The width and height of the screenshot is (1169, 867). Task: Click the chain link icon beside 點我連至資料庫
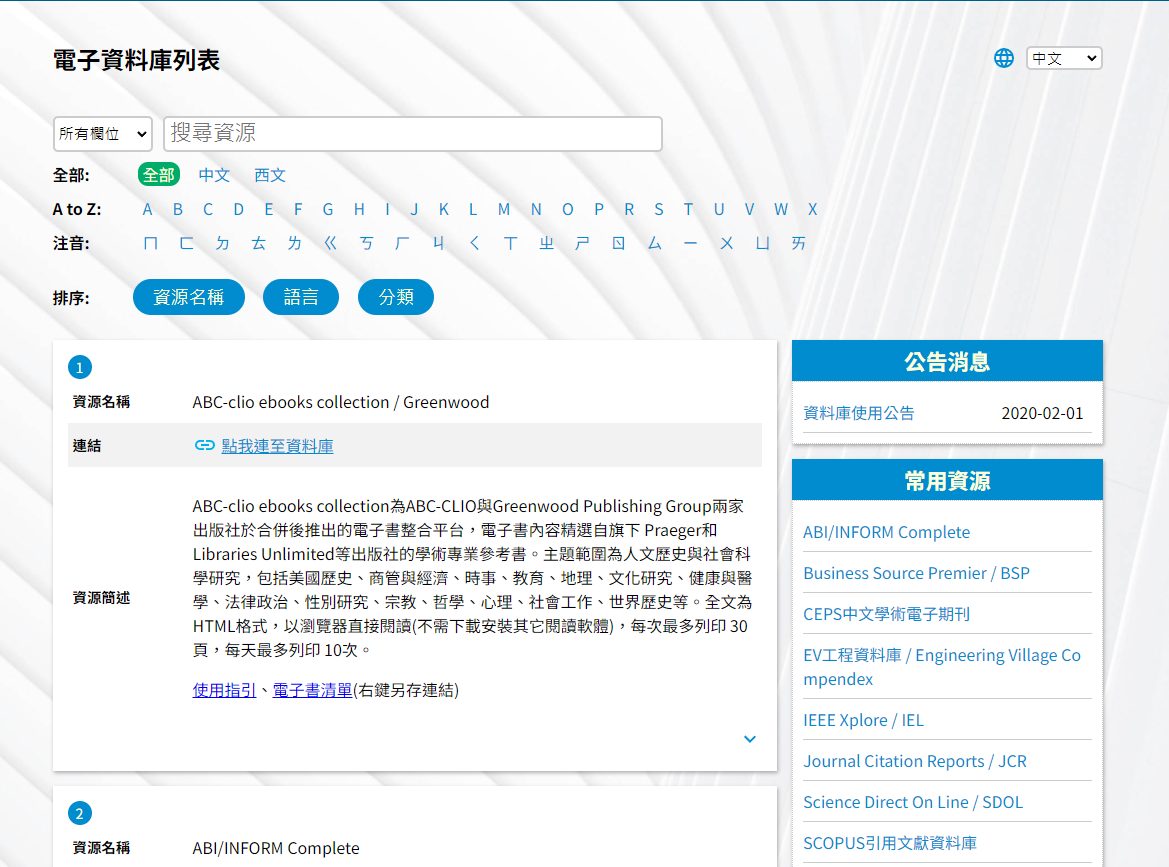(204, 445)
